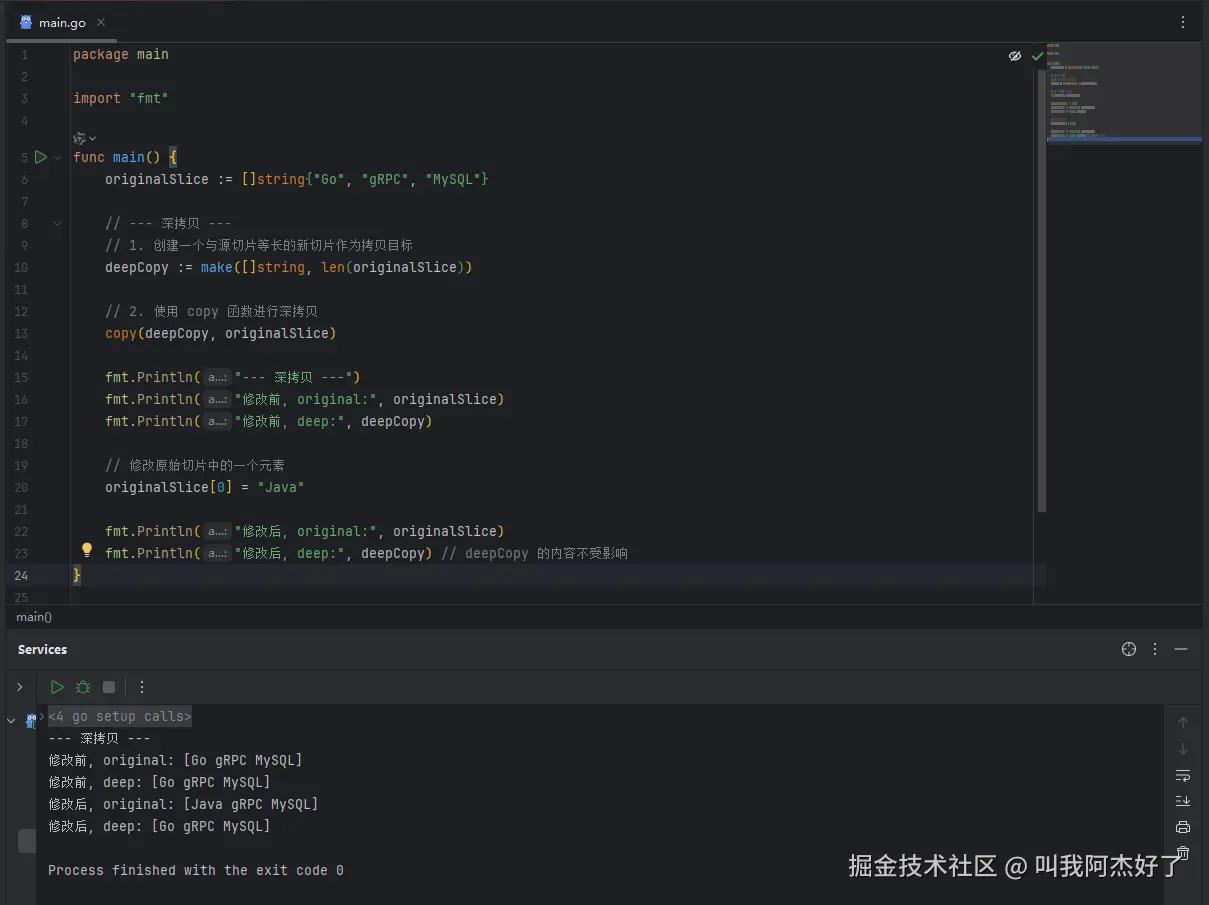
Task: Fold func main at line 5 chevron
Action: click(x=58, y=157)
